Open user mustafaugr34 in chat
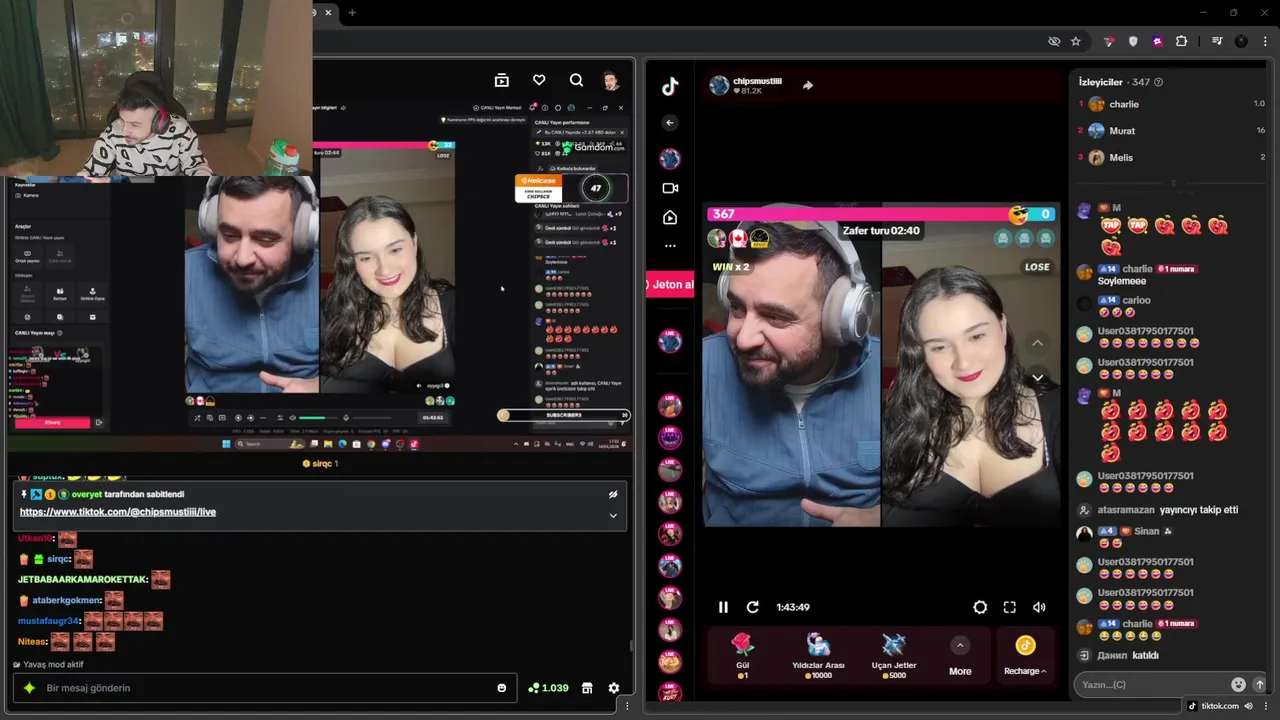Screen dimensions: 1280x720 pyautogui.click(x=49, y=621)
